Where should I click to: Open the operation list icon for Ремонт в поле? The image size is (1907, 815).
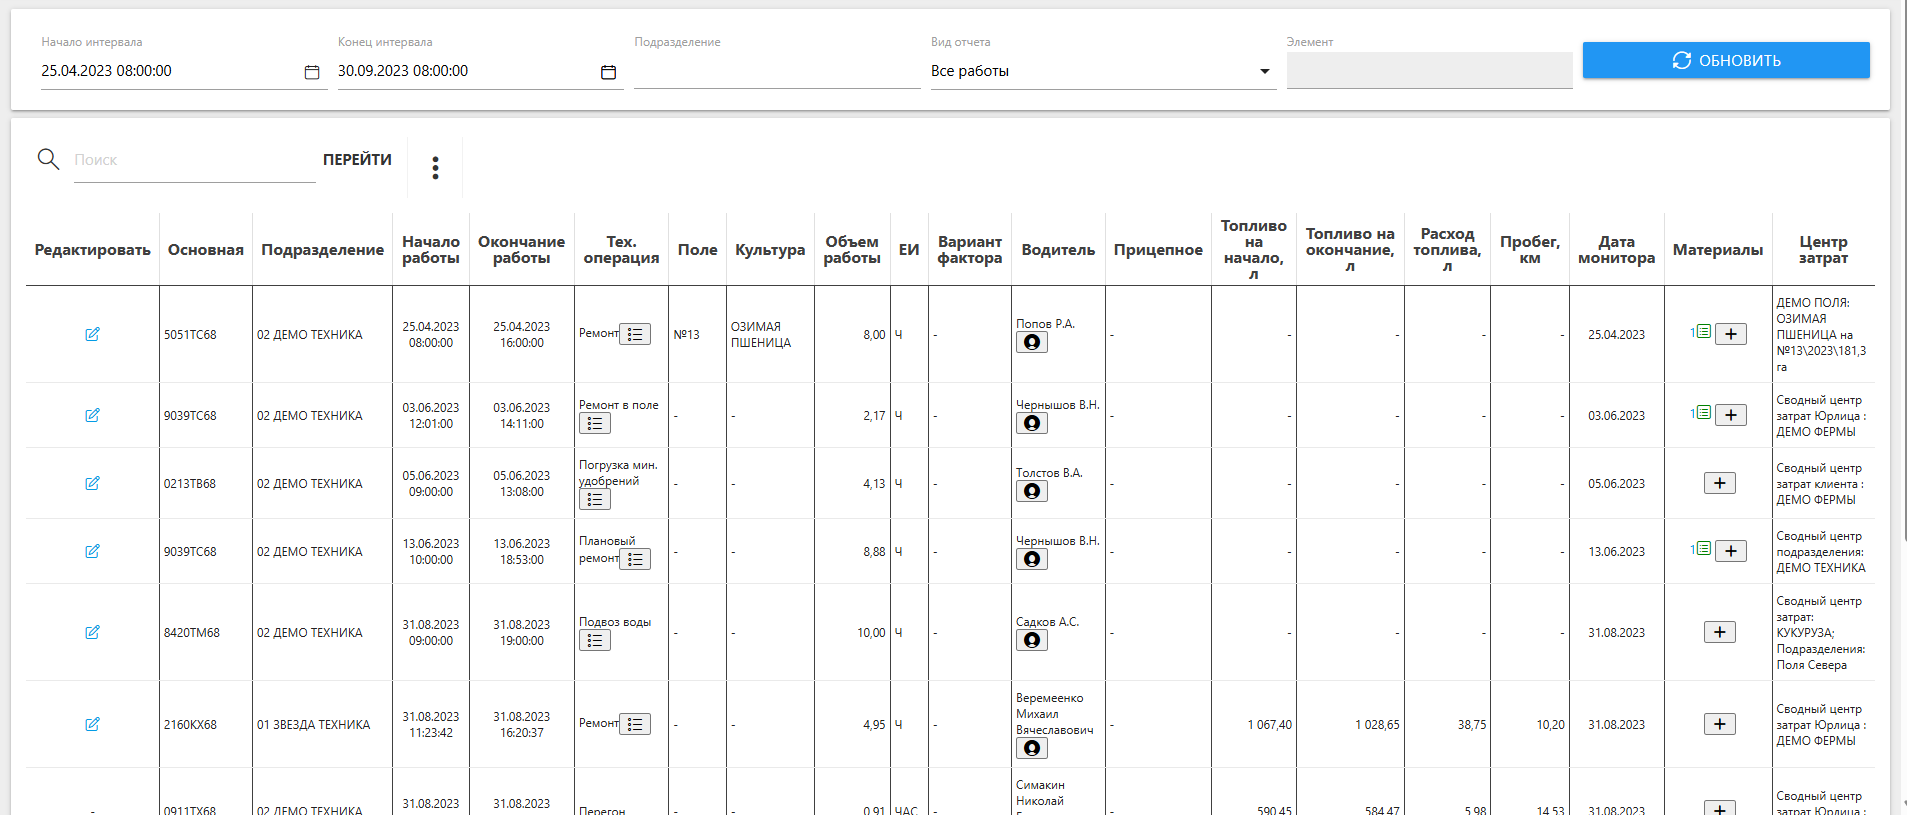[x=595, y=424]
